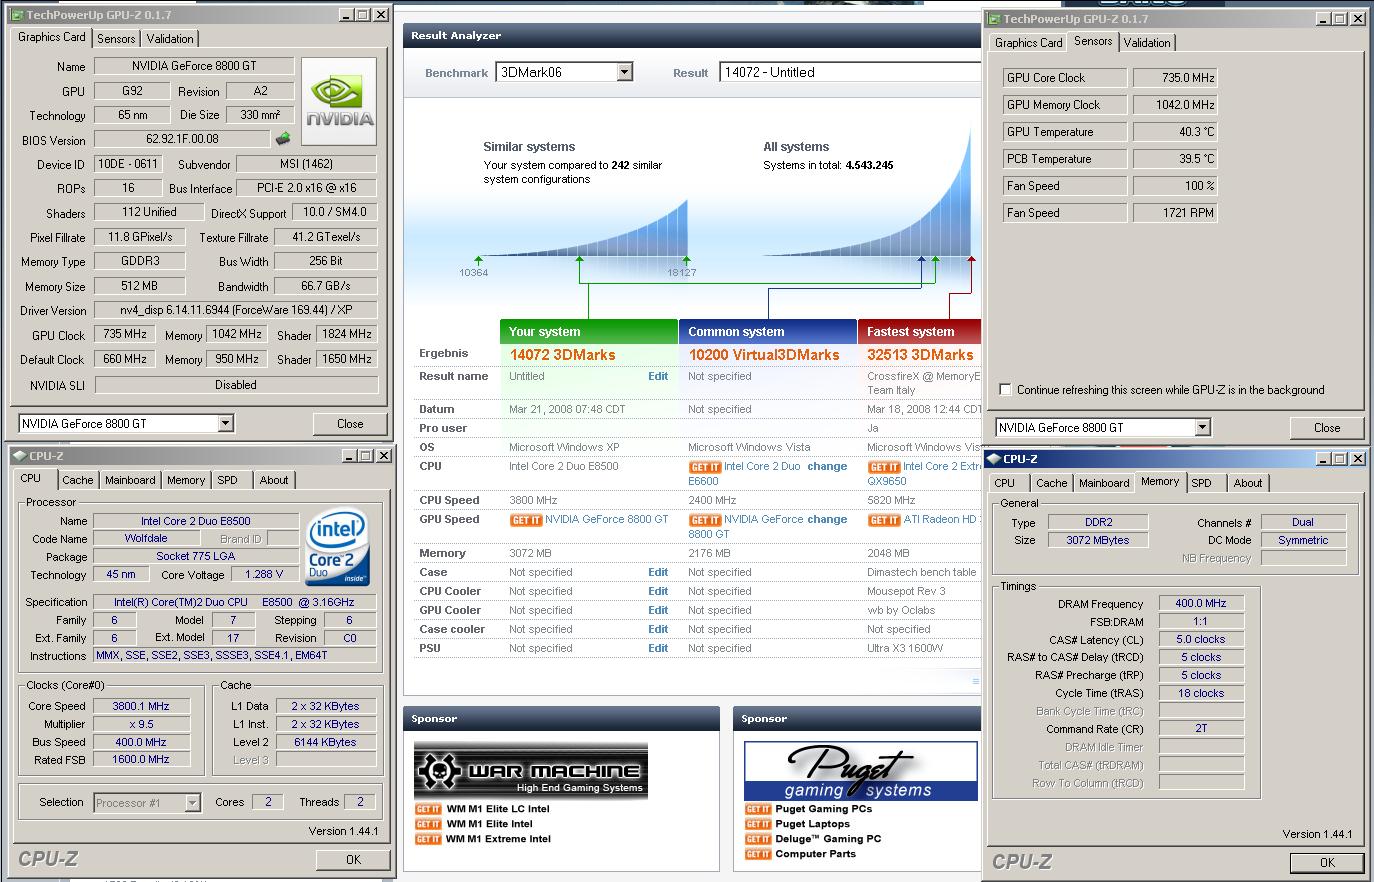Viewport: 1374px width, 882px height.
Task: Click the GPU Core Clock value field
Action: [x=1175, y=77]
